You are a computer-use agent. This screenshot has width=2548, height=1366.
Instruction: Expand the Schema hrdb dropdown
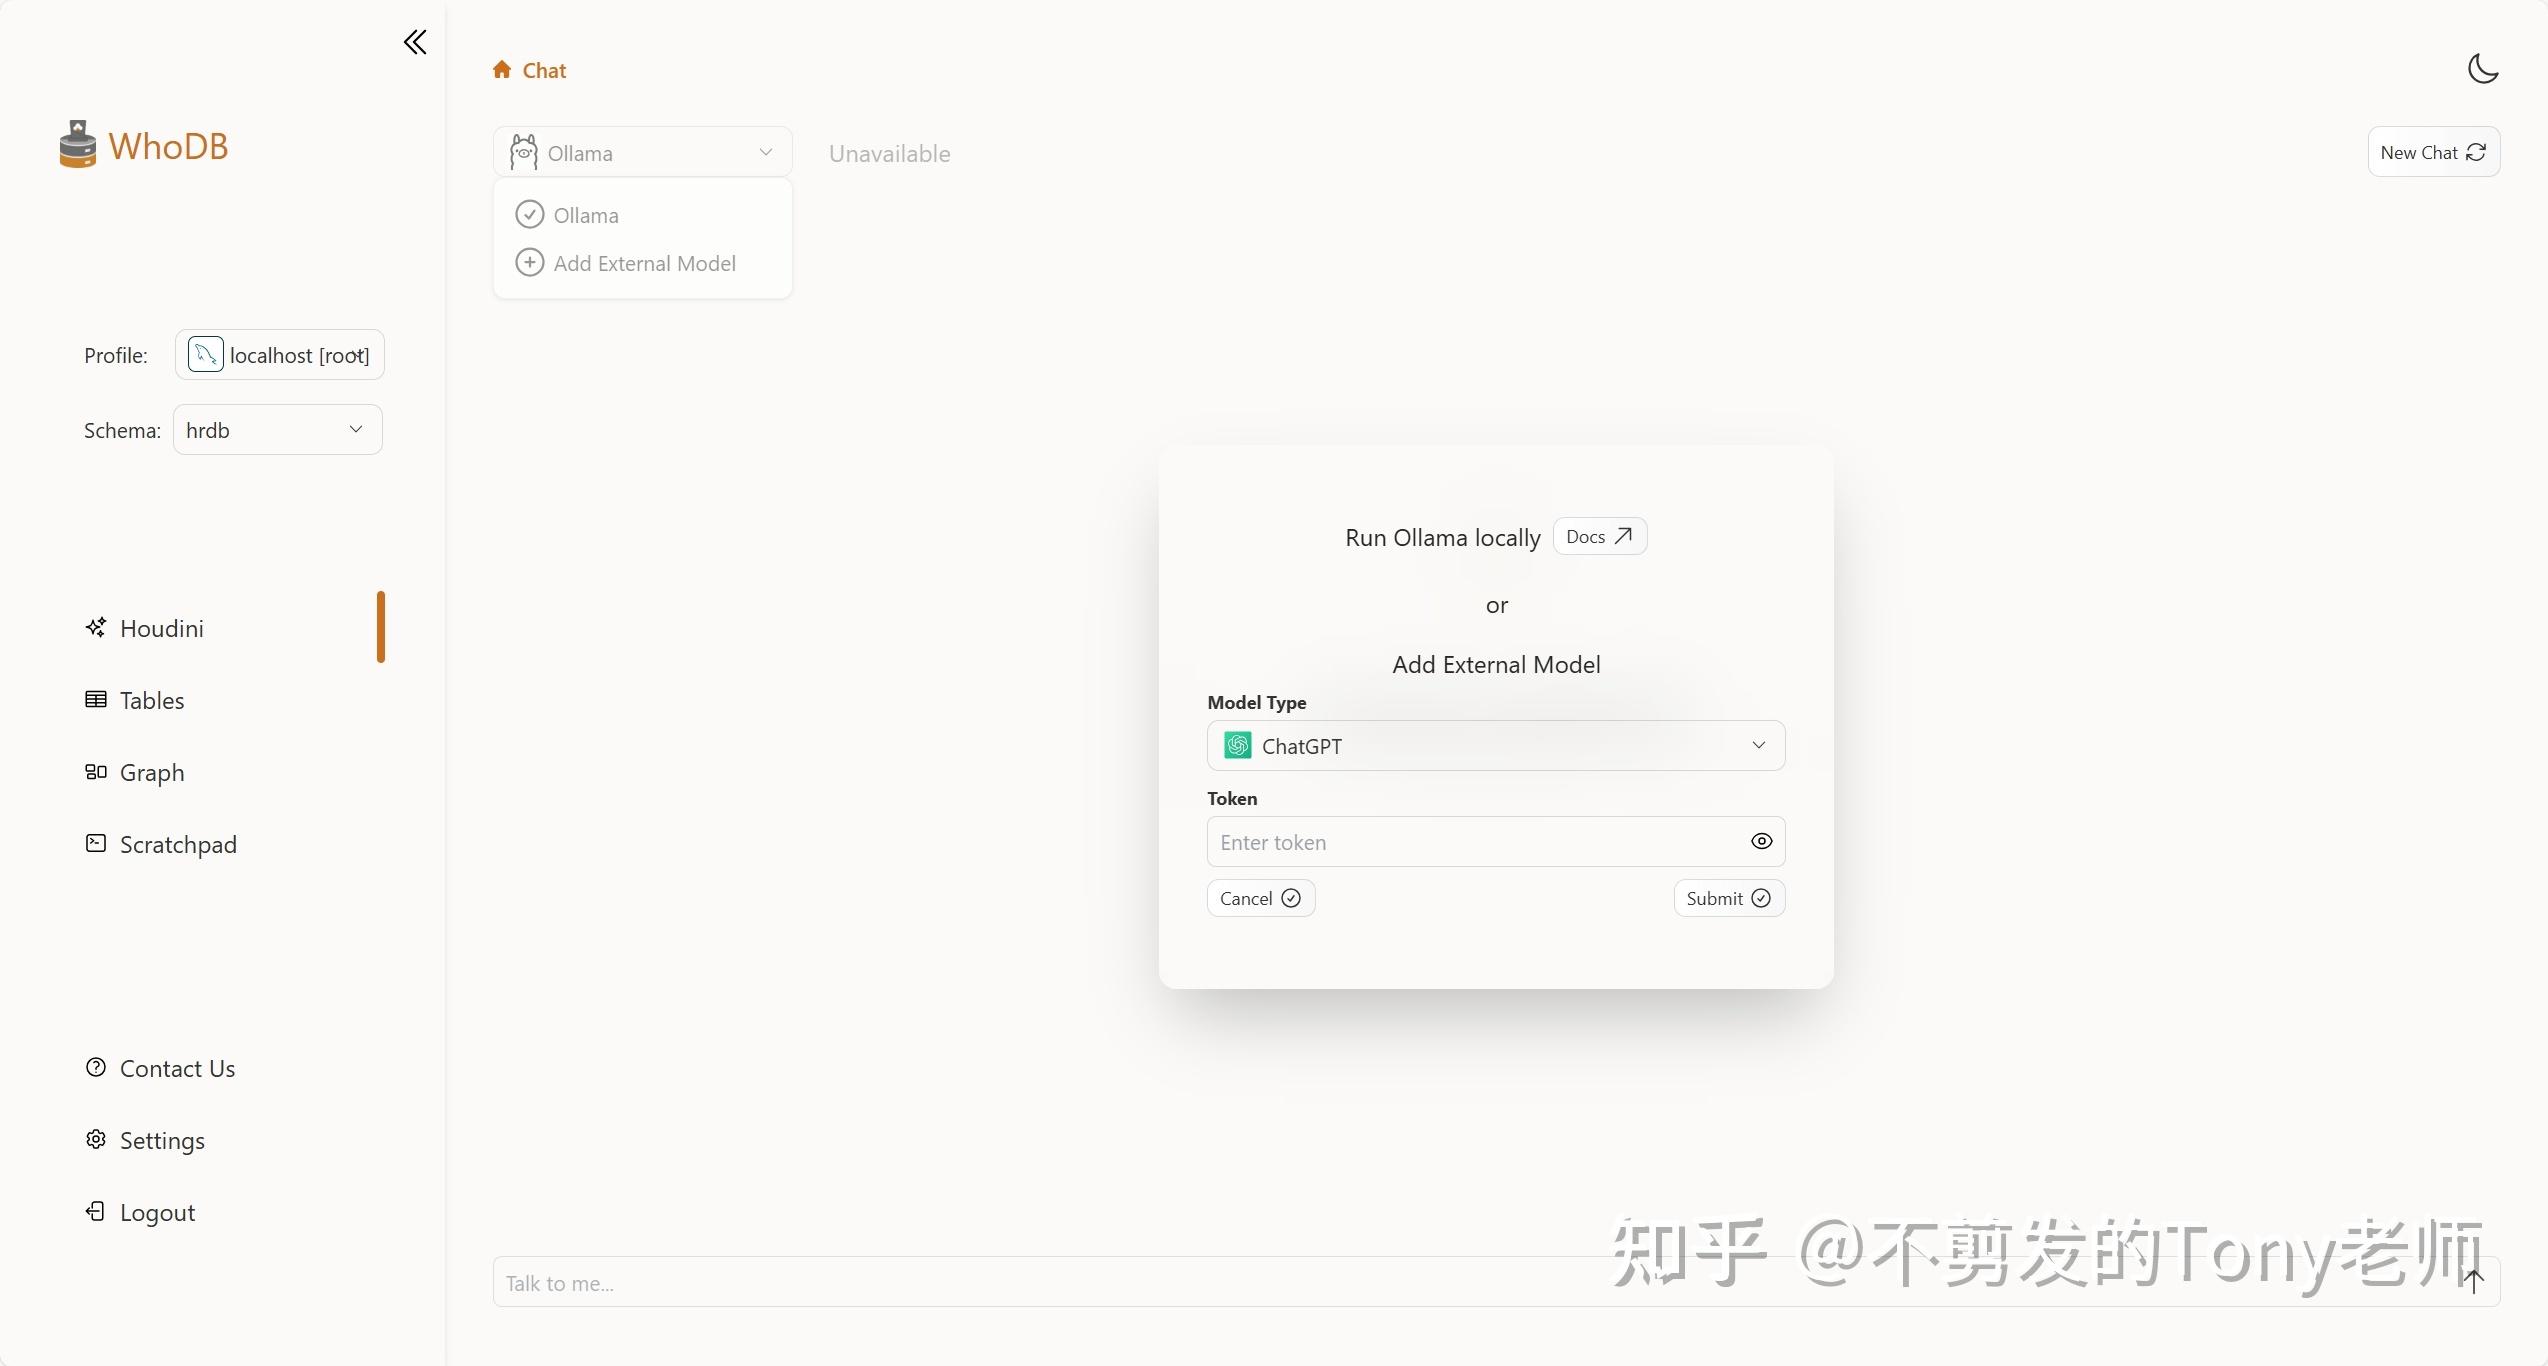click(x=278, y=430)
